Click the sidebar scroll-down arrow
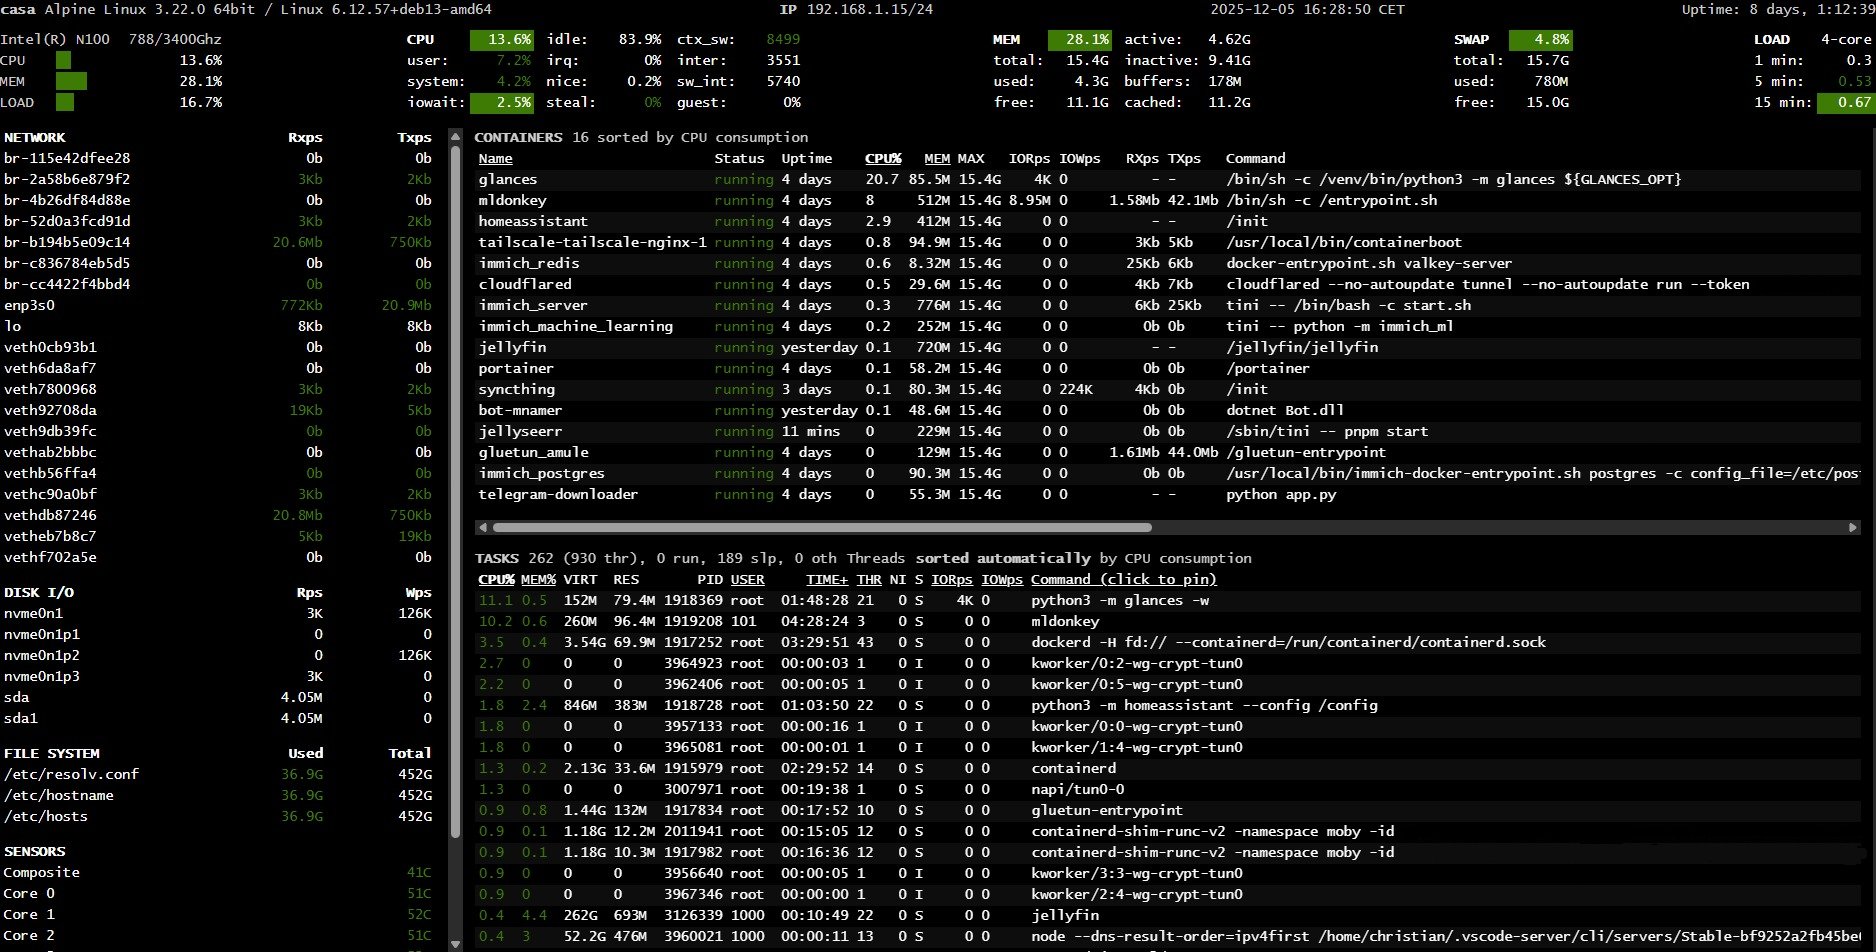 [456, 943]
